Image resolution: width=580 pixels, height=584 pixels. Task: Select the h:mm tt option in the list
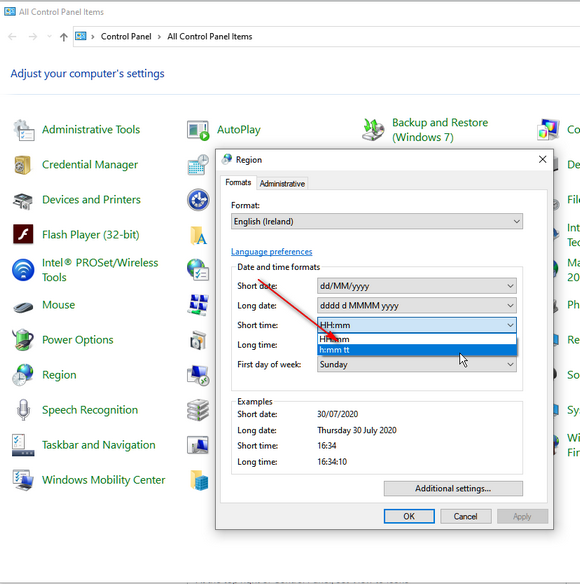click(x=417, y=350)
